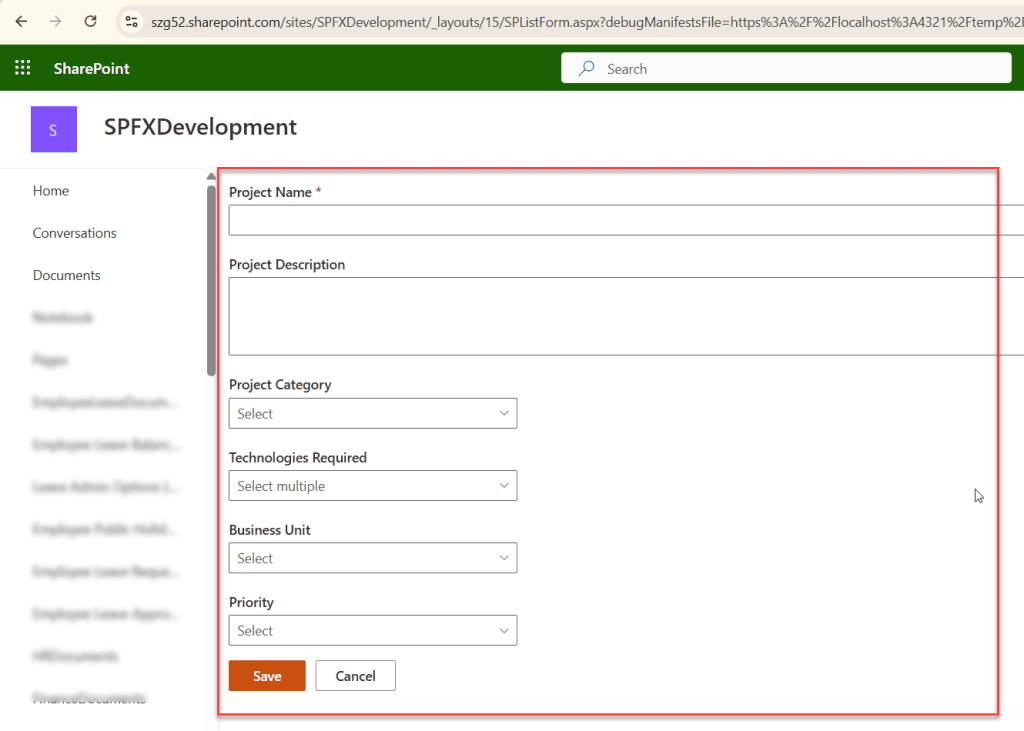The image size is (1024, 731).
Task: Focus the SharePoint Search box
Action: (786, 68)
